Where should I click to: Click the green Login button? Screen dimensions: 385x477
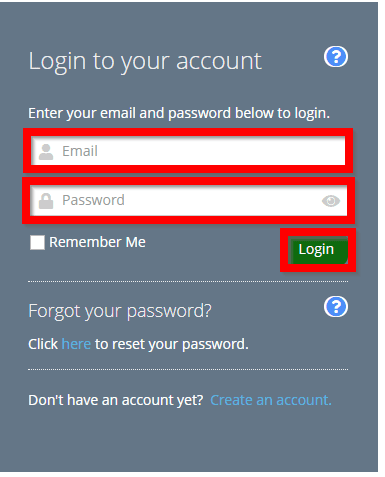coord(318,250)
